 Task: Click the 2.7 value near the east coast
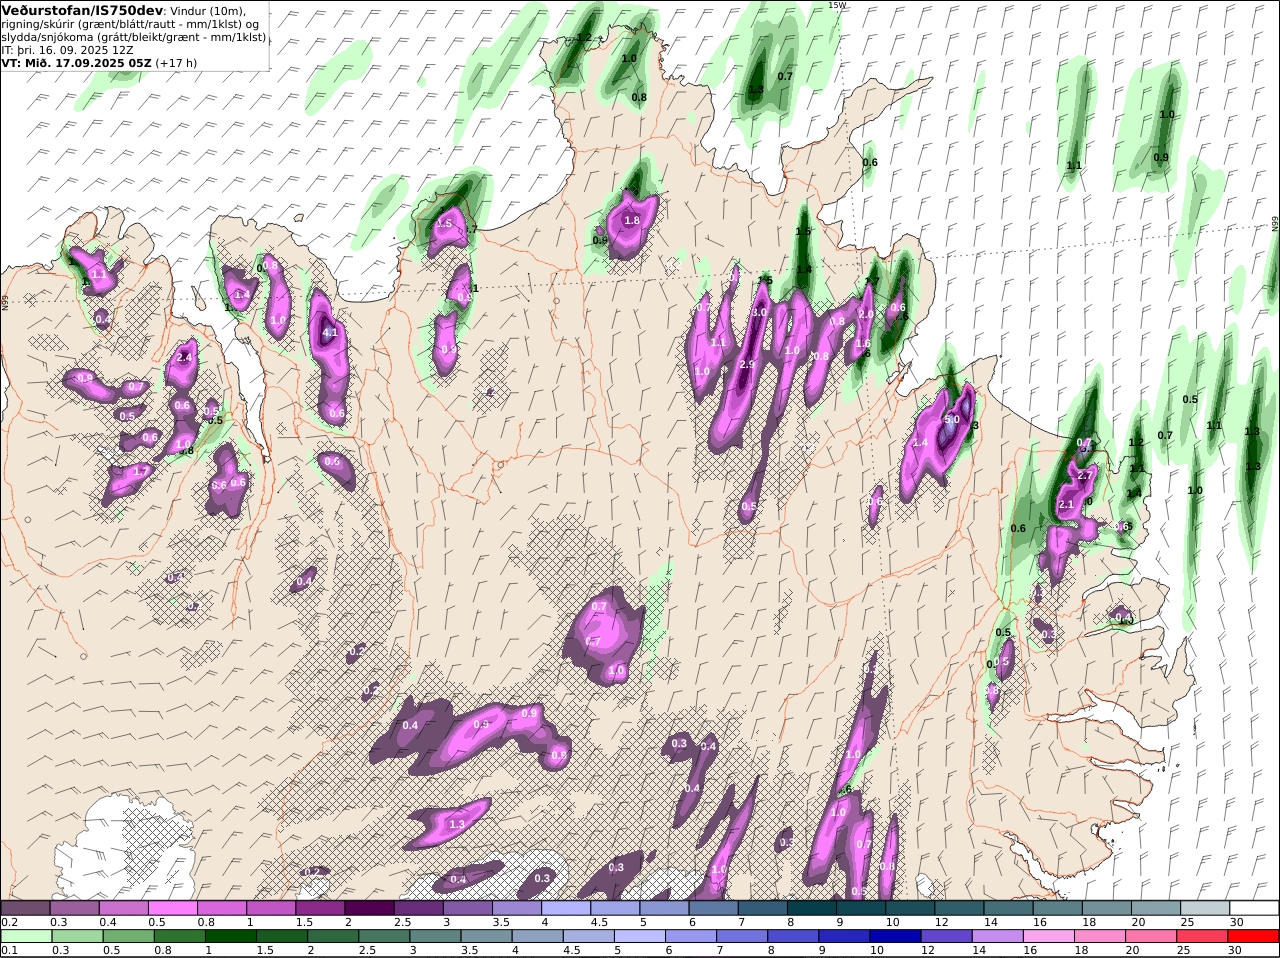[x=1084, y=476]
